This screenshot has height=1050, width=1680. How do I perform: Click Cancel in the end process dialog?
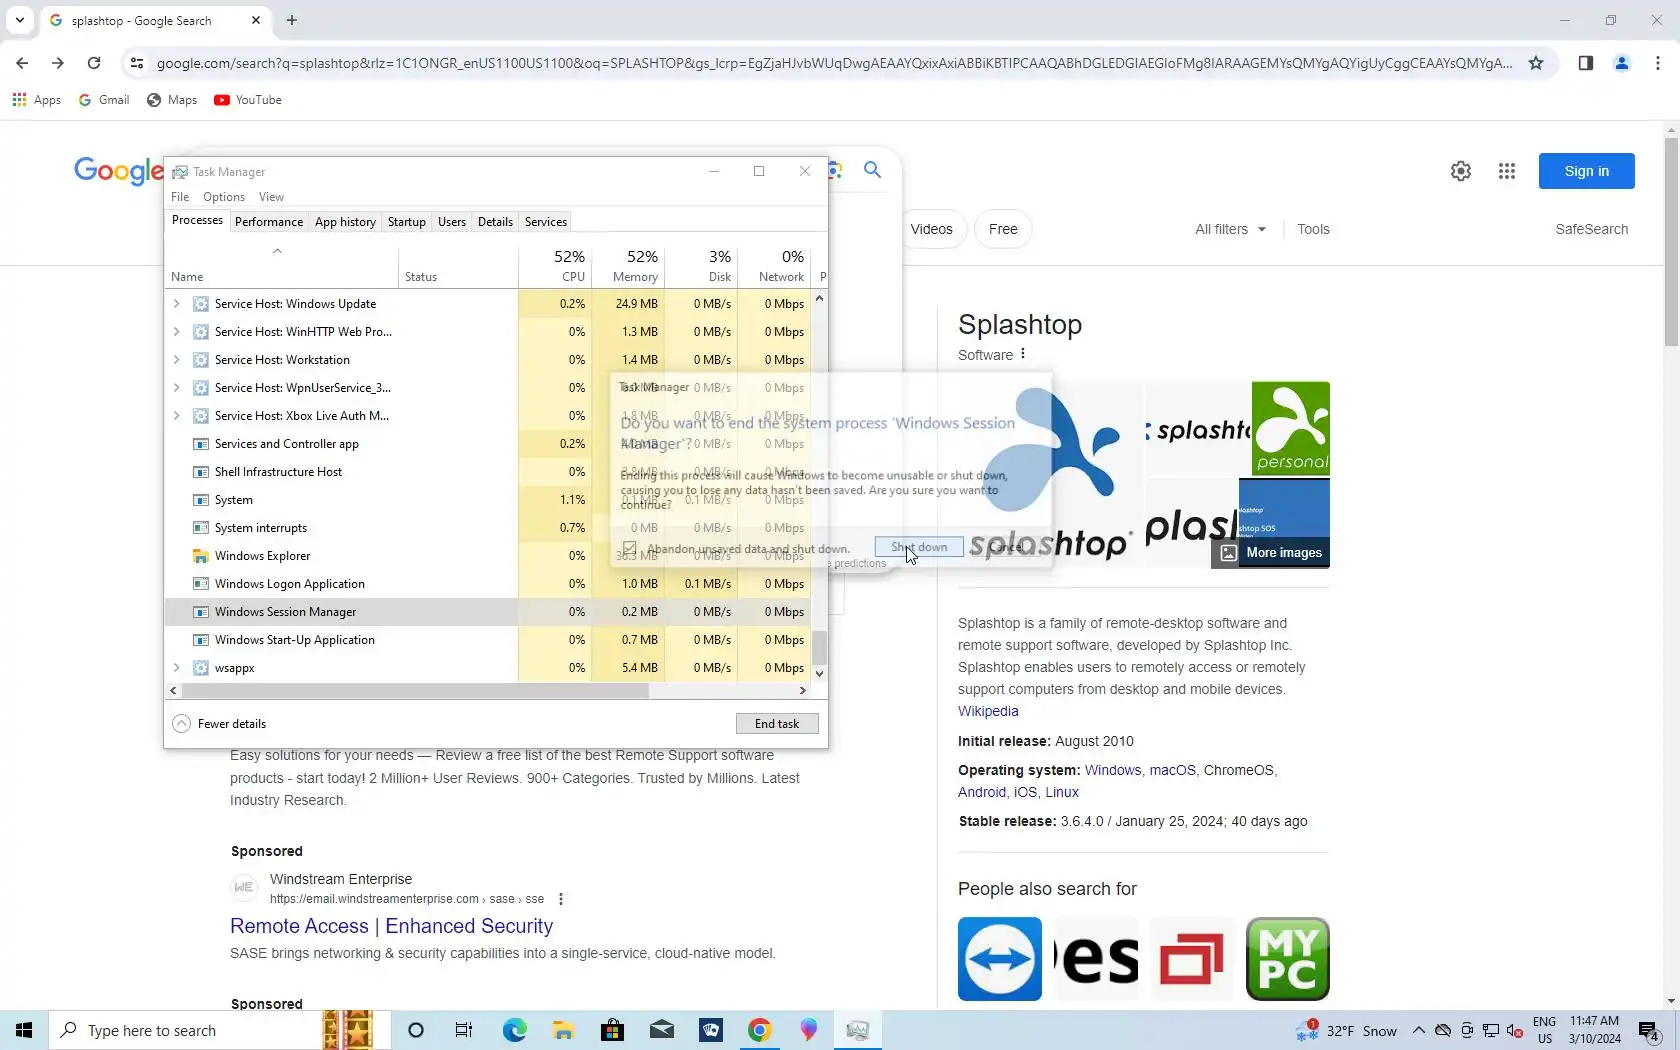click(x=1006, y=547)
